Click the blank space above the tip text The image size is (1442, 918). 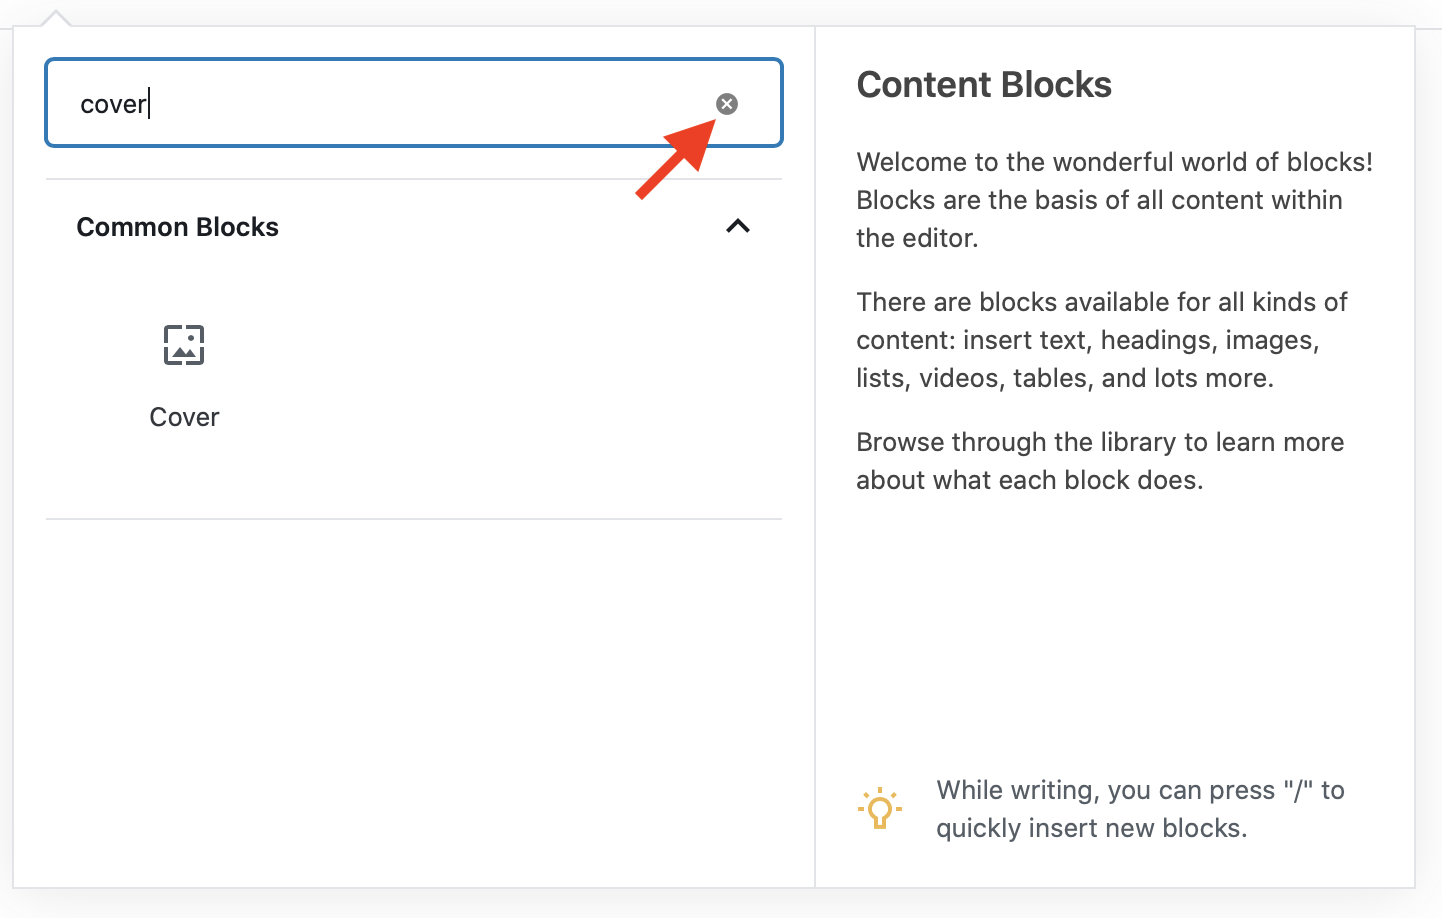point(1114,640)
